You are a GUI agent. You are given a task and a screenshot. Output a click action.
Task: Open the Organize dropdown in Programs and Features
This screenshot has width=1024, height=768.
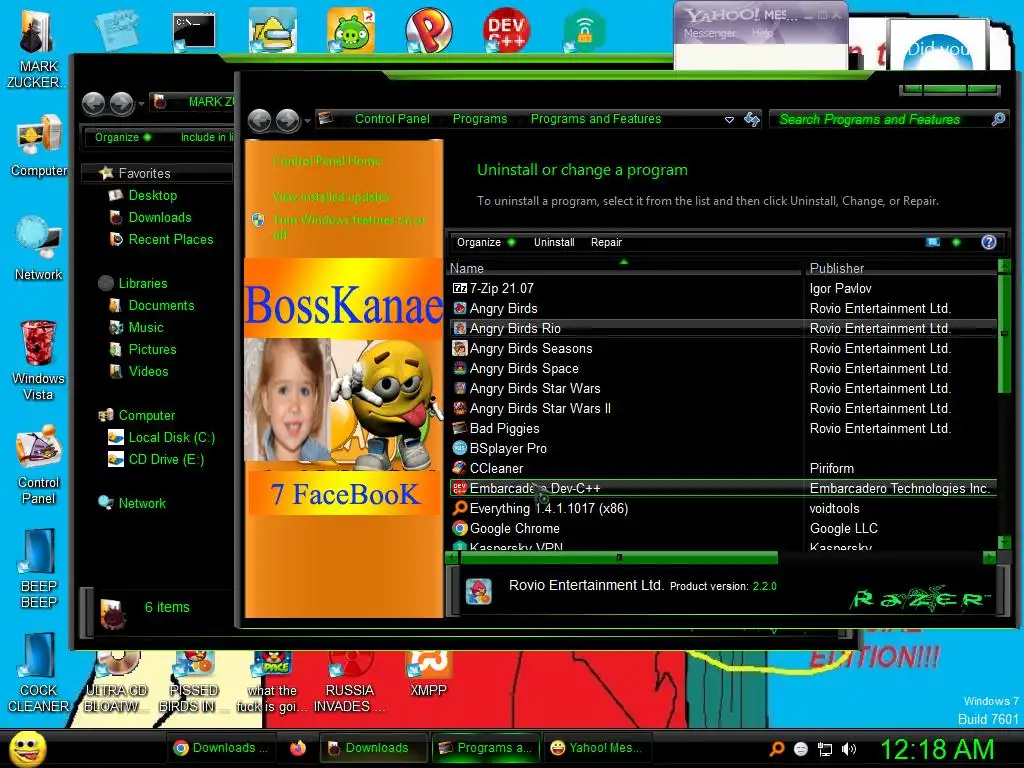click(x=485, y=242)
